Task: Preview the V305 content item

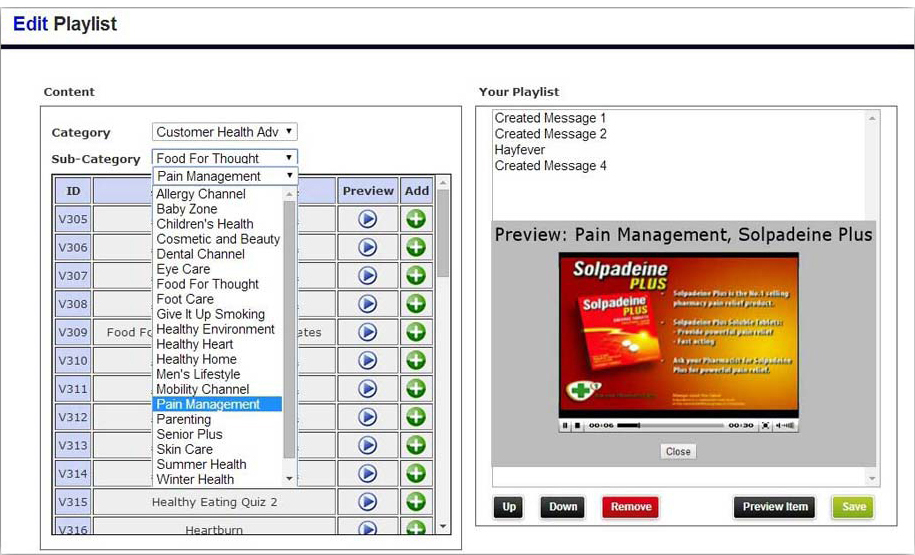Action: [x=367, y=219]
